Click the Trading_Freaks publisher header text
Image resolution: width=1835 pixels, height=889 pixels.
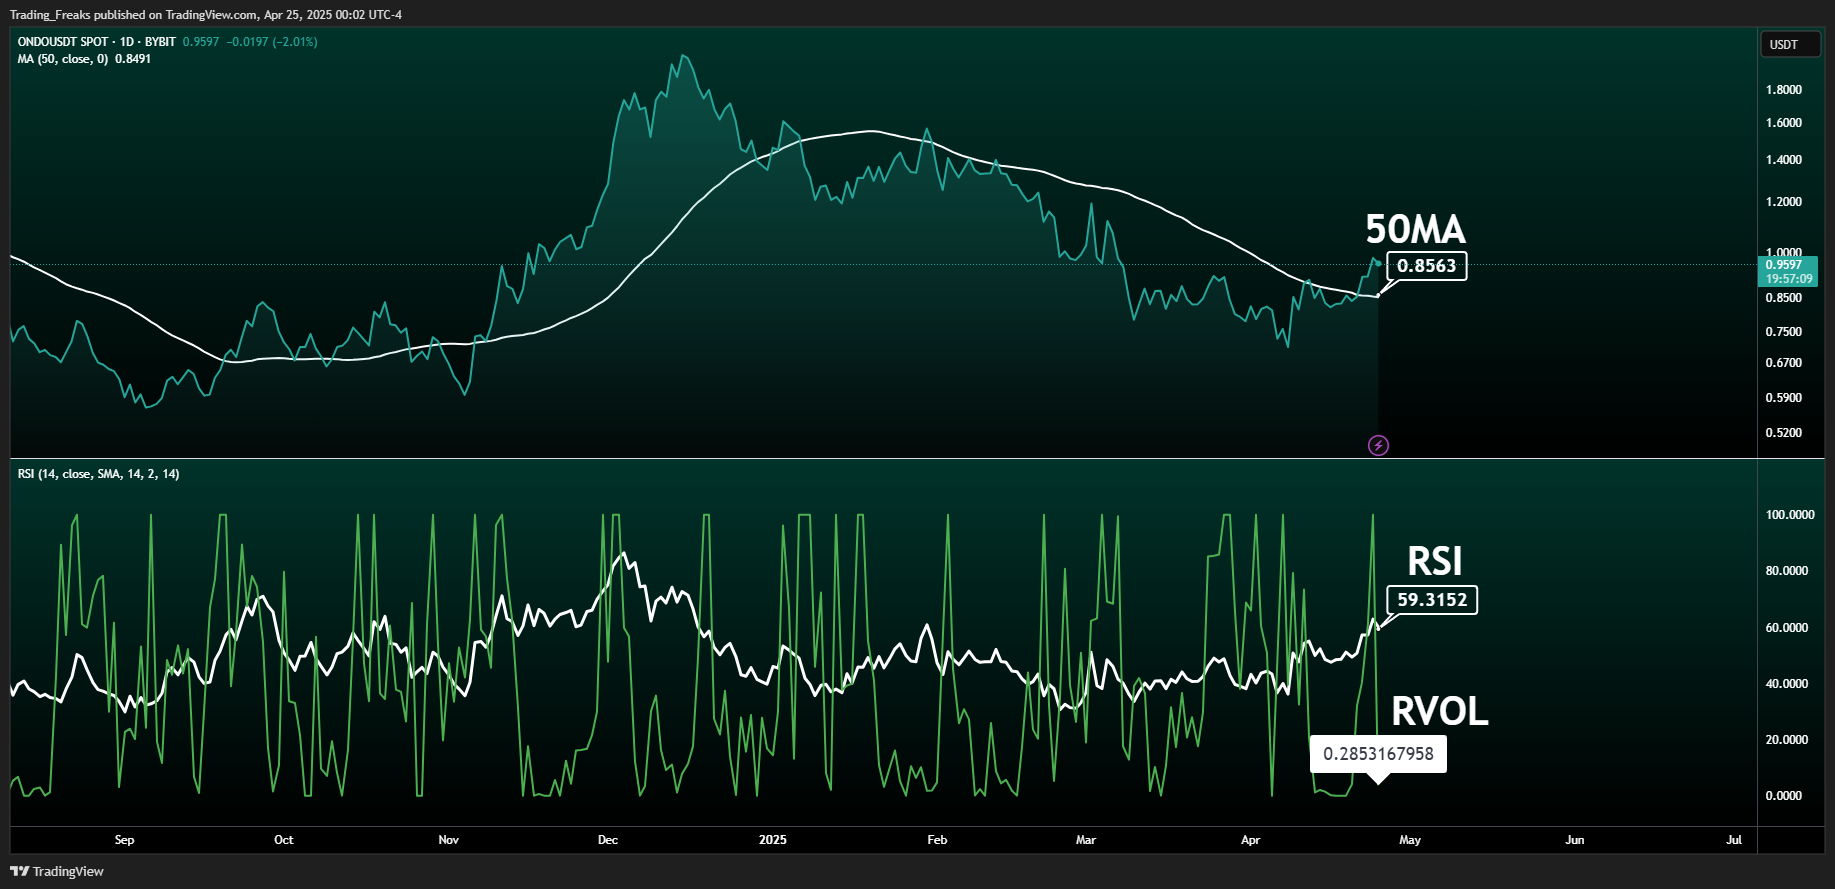click(205, 15)
